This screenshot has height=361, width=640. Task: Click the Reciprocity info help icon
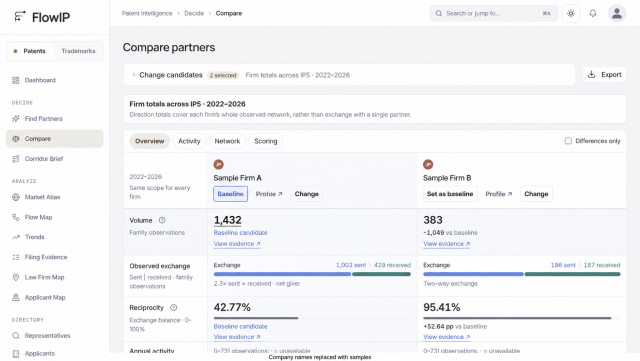(173, 308)
